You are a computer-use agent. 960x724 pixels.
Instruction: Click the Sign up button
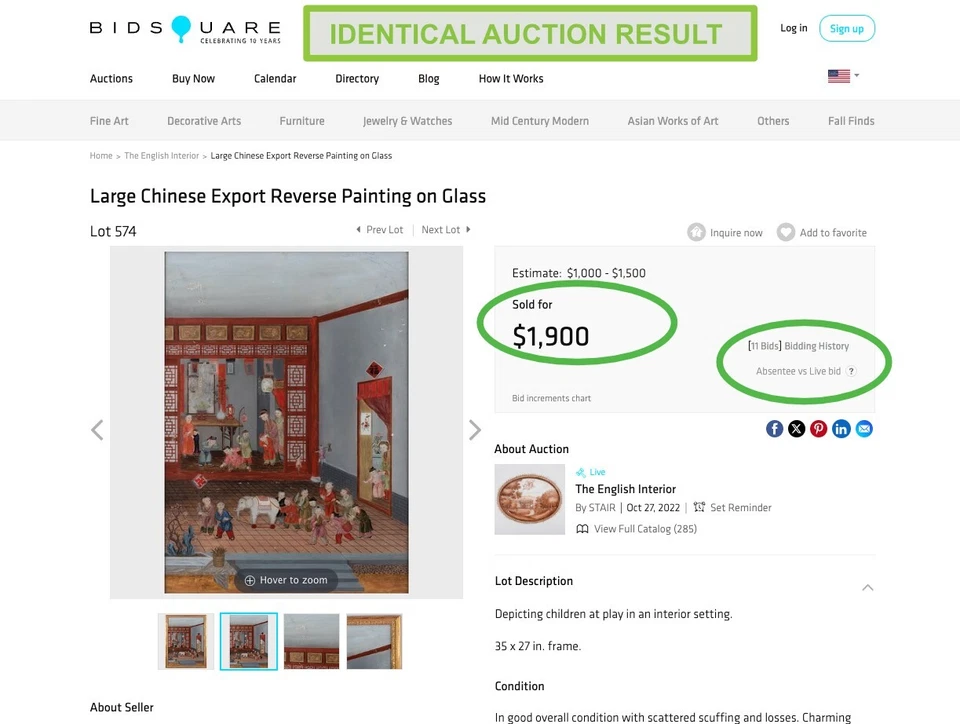coord(846,28)
